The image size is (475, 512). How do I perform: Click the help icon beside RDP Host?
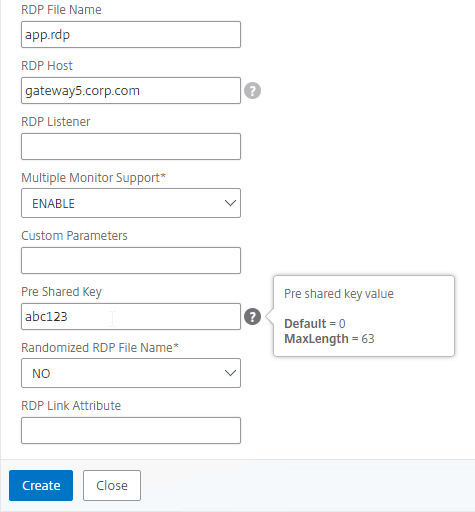pos(252,91)
